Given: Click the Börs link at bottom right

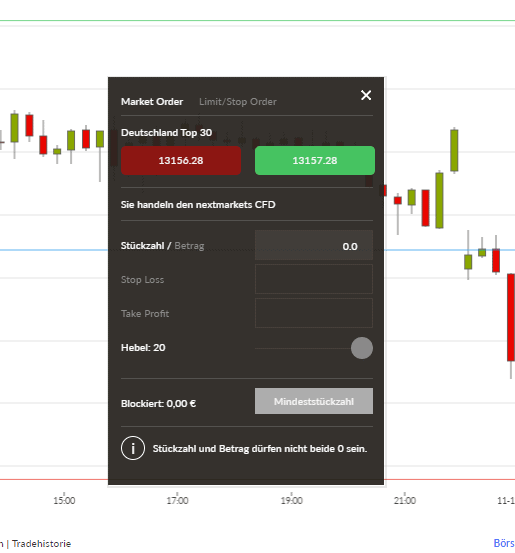Looking at the screenshot, I should click(x=504, y=543).
